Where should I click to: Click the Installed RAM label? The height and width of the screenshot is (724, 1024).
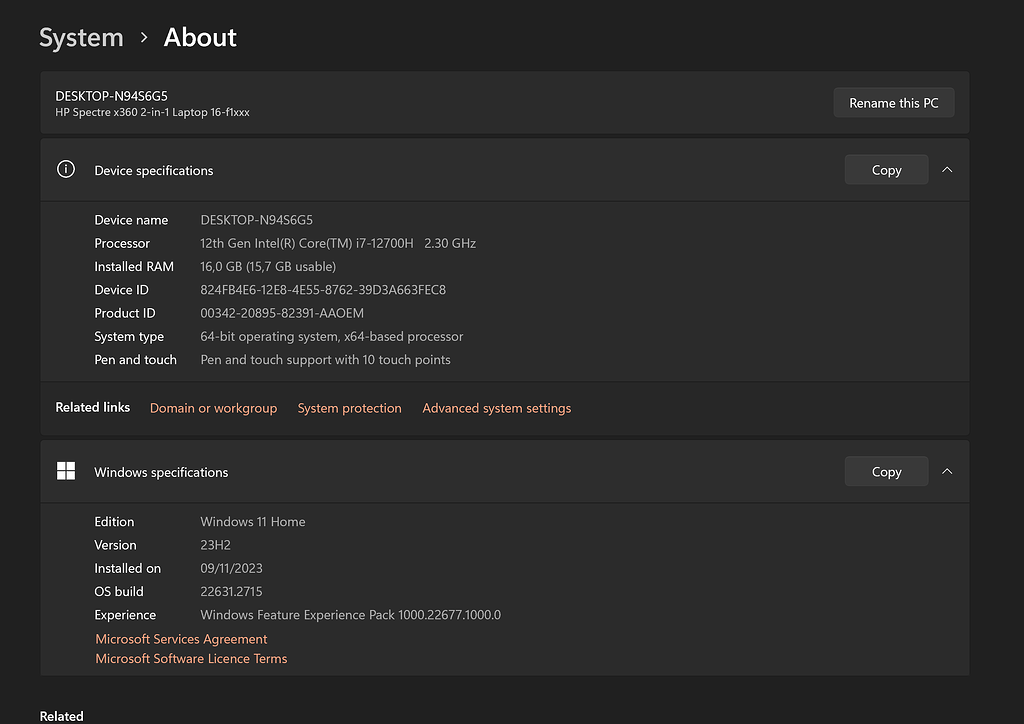point(134,266)
